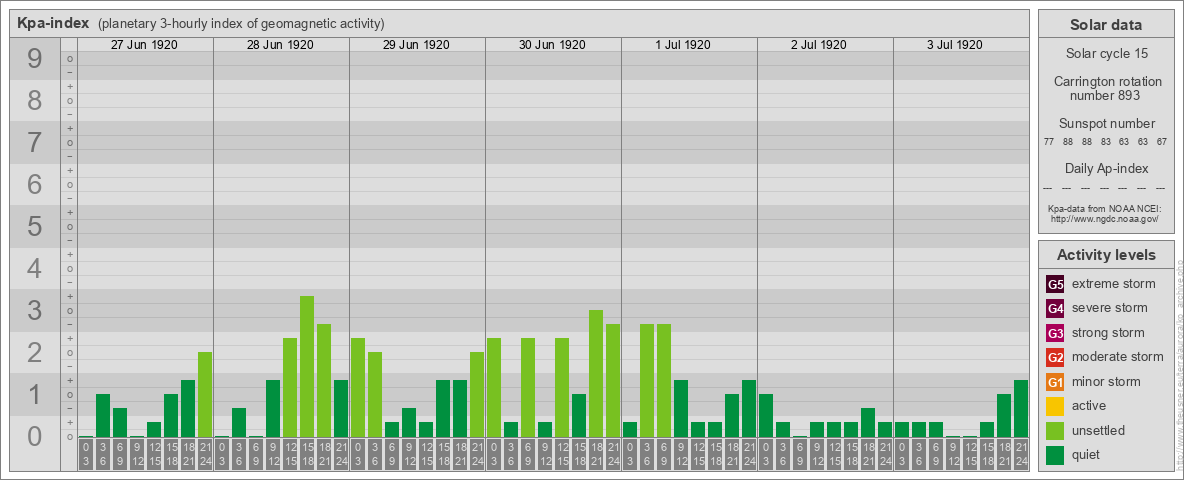Click the Kp scale number 2
The width and height of the screenshot is (1184, 480).
34,352
